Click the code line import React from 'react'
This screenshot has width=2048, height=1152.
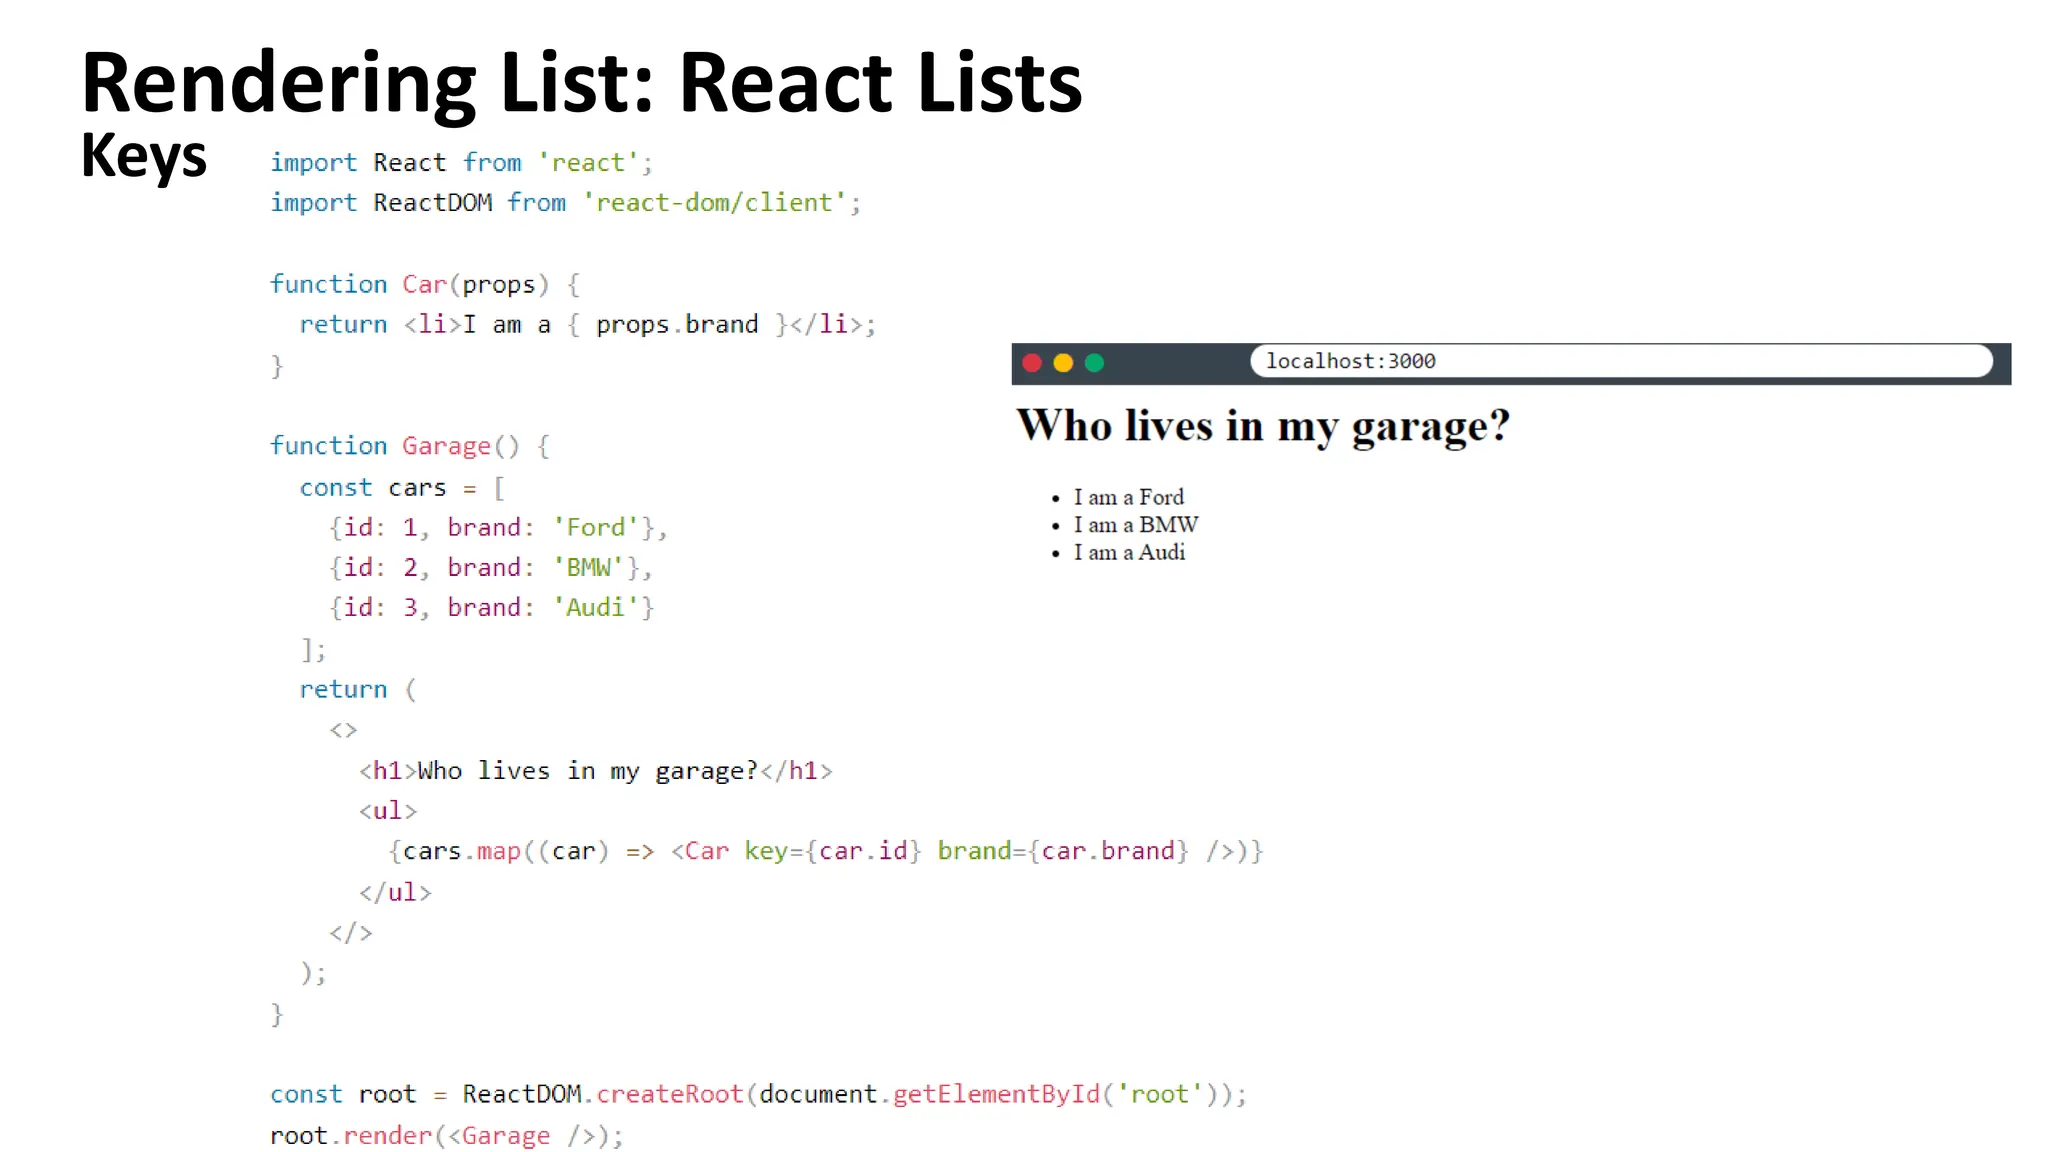pyautogui.click(x=461, y=162)
